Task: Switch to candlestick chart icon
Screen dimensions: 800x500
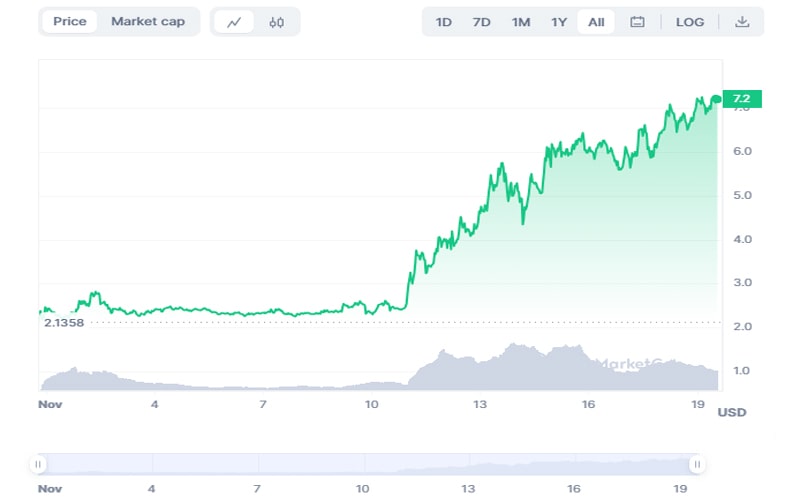Action: (276, 22)
